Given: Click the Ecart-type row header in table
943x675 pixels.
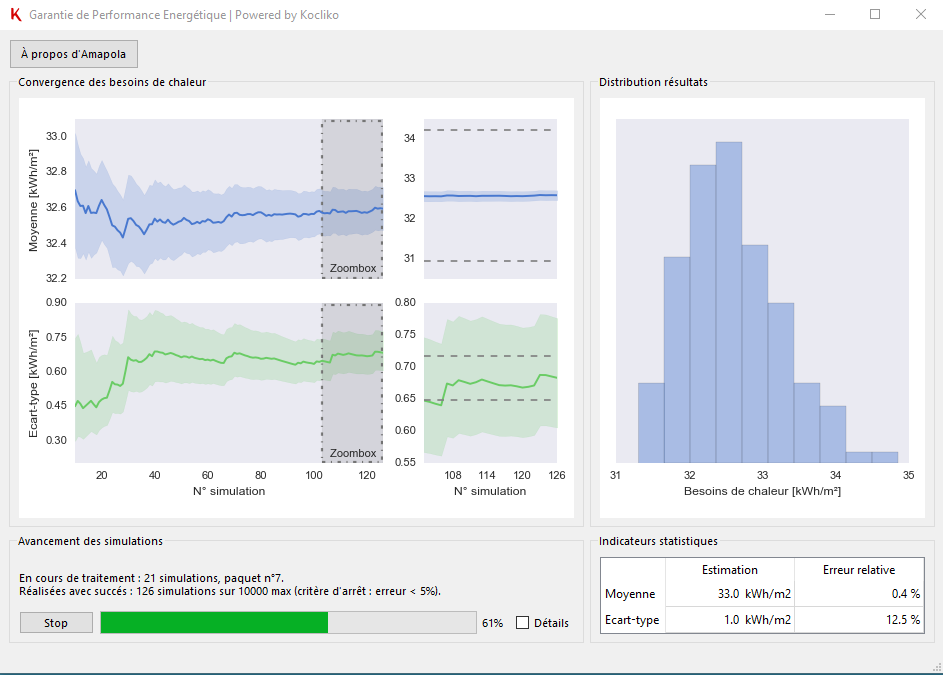Looking at the screenshot, I should (633, 620).
